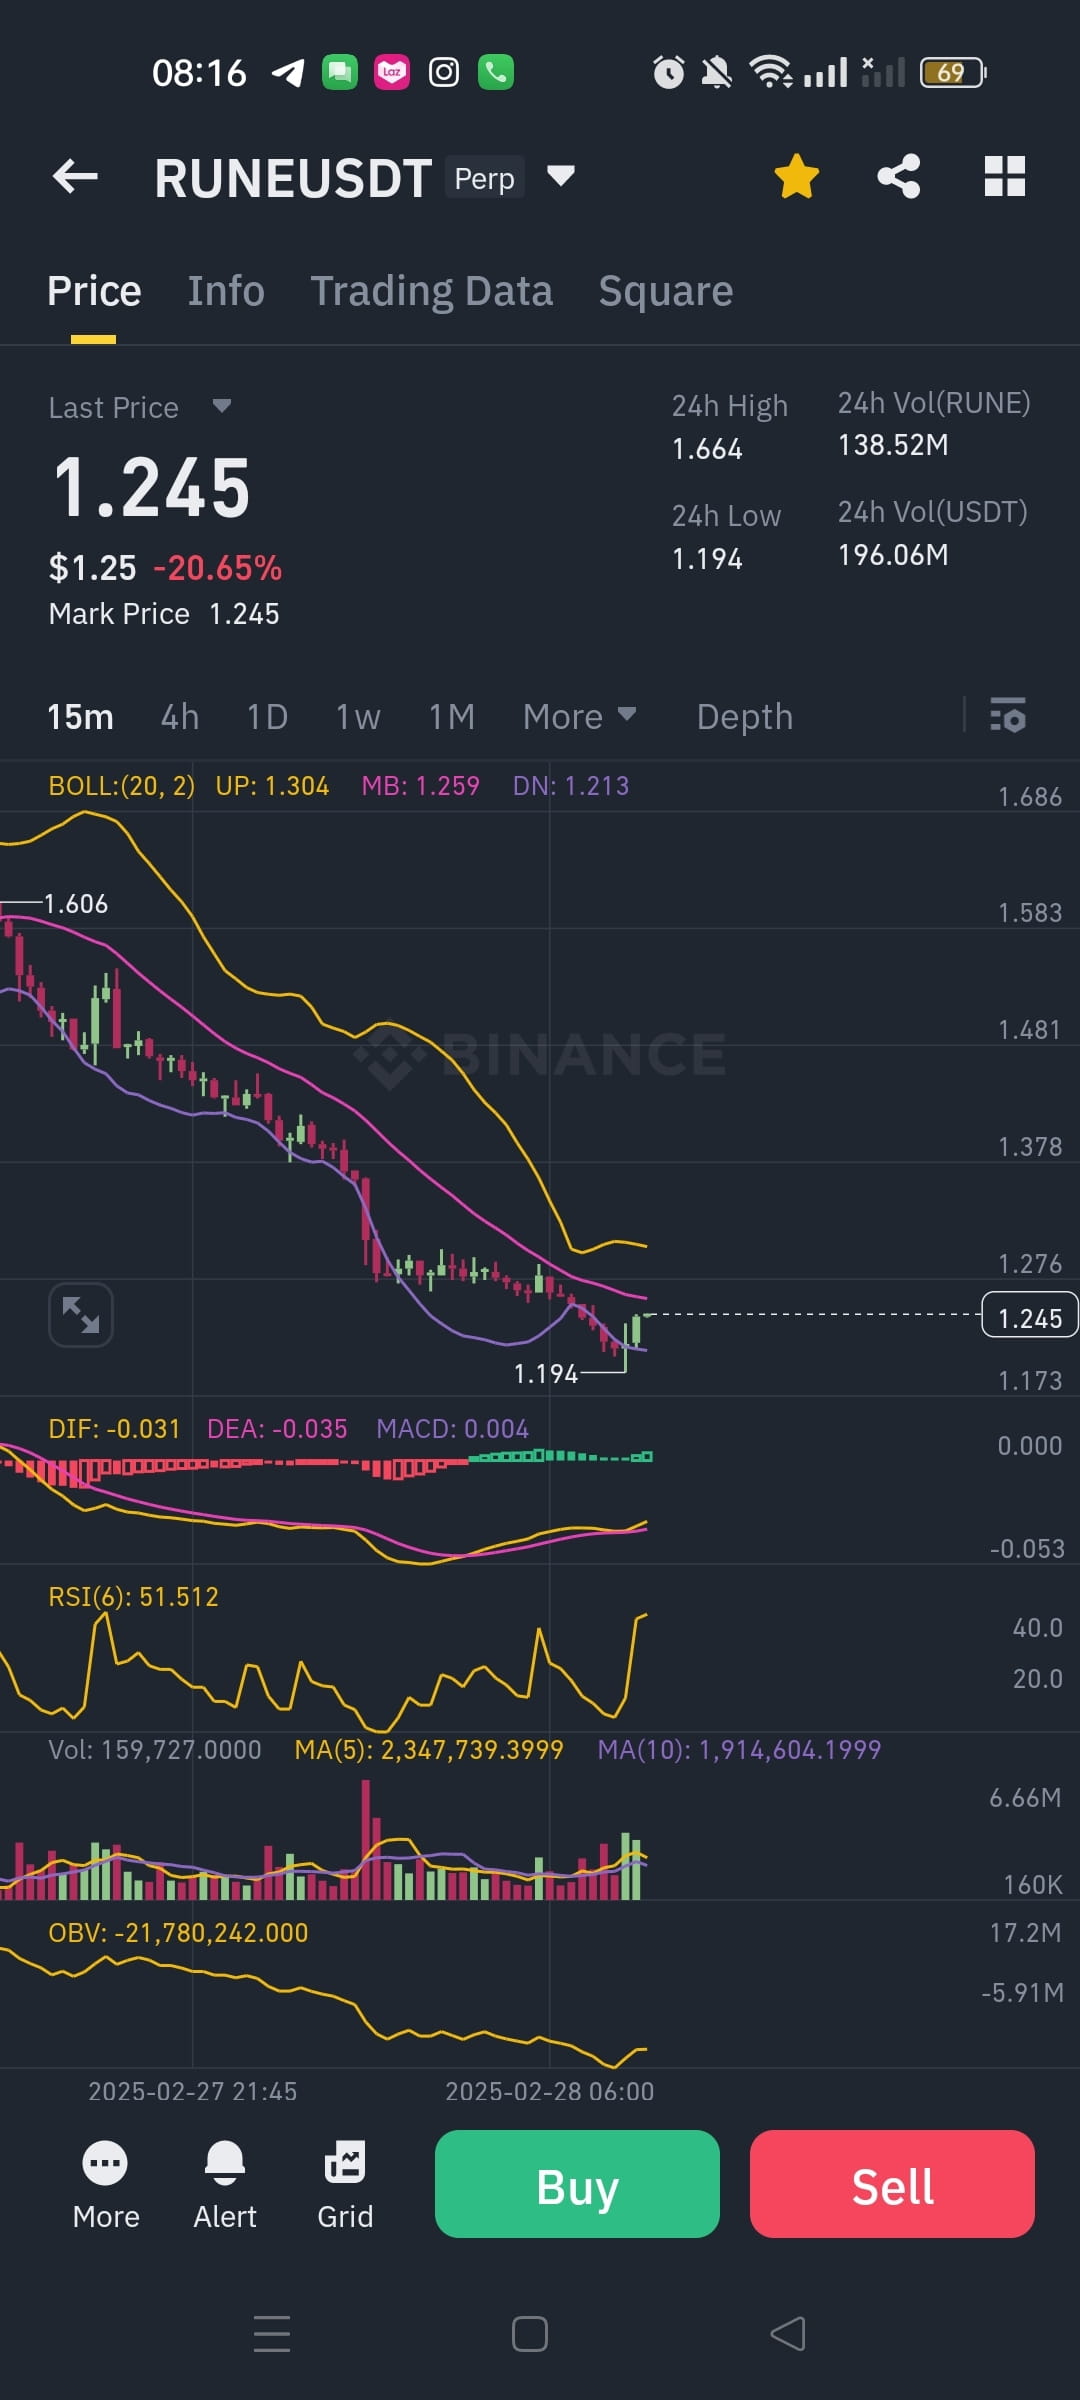Select the 4h timeframe
This screenshot has width=1080, height=2400.
point(180,717)
